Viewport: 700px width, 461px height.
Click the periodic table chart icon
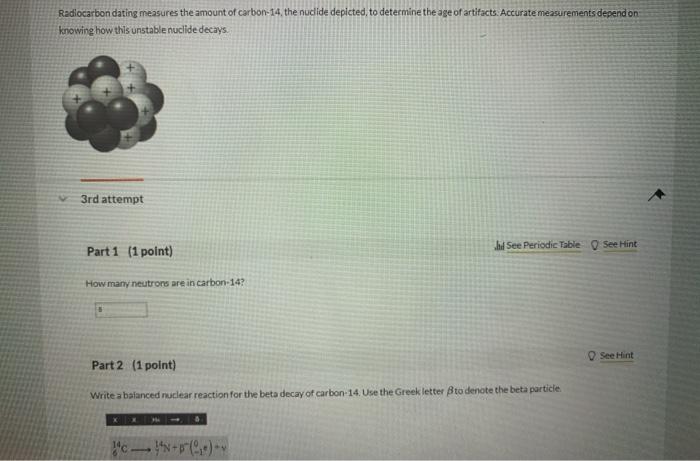pos(499,245)
